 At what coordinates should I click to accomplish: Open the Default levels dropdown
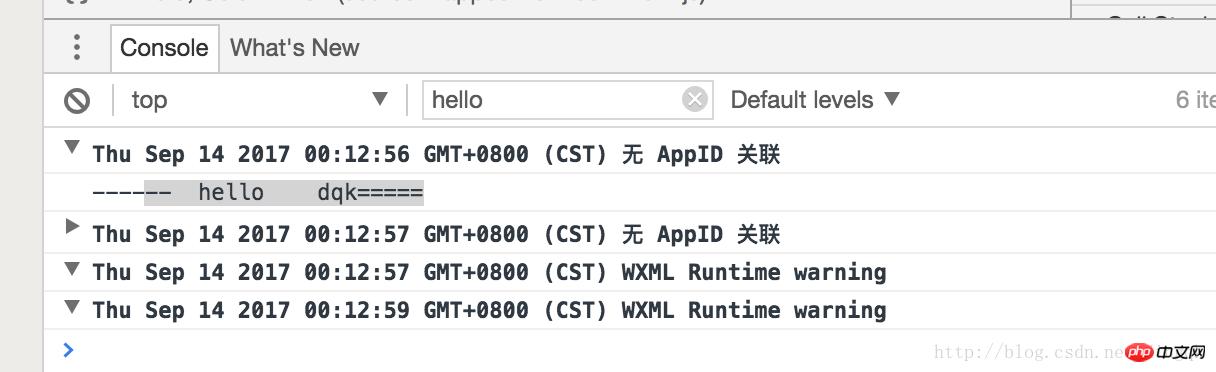tap(815, 99)
